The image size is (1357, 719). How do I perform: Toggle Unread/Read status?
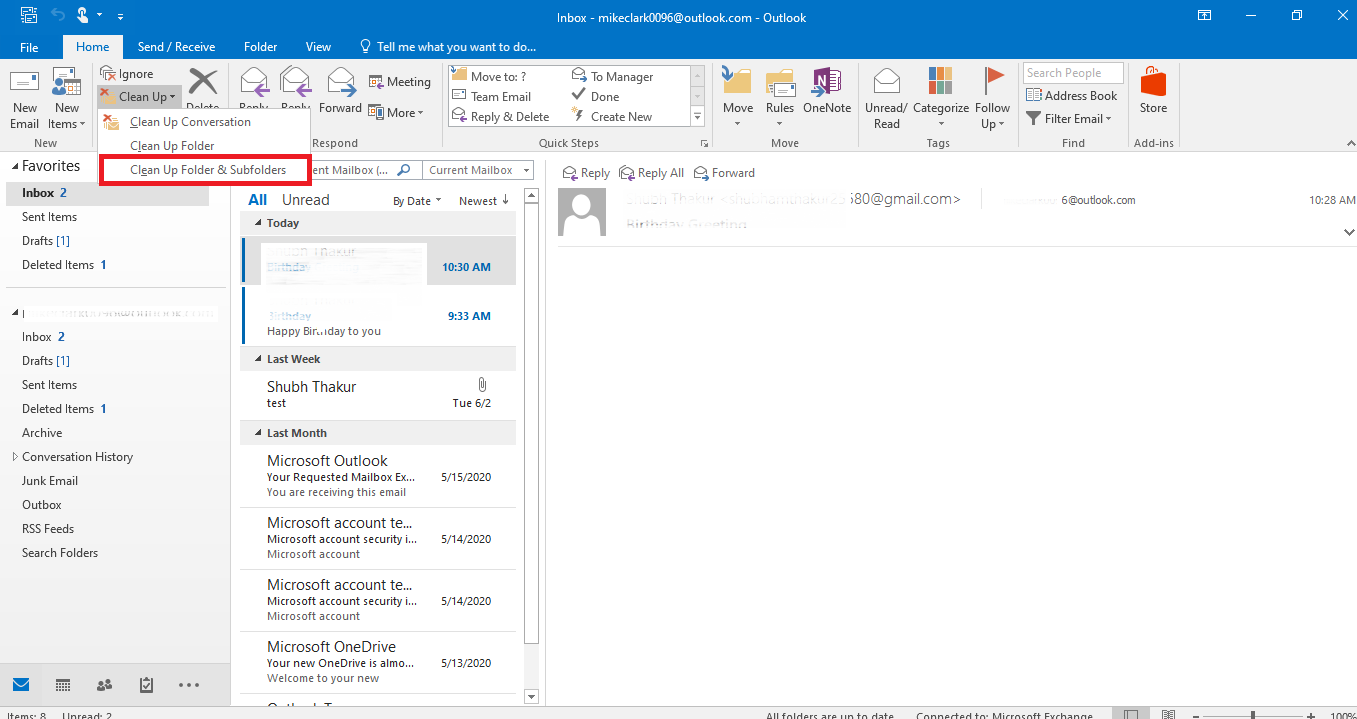coord(886,99)
